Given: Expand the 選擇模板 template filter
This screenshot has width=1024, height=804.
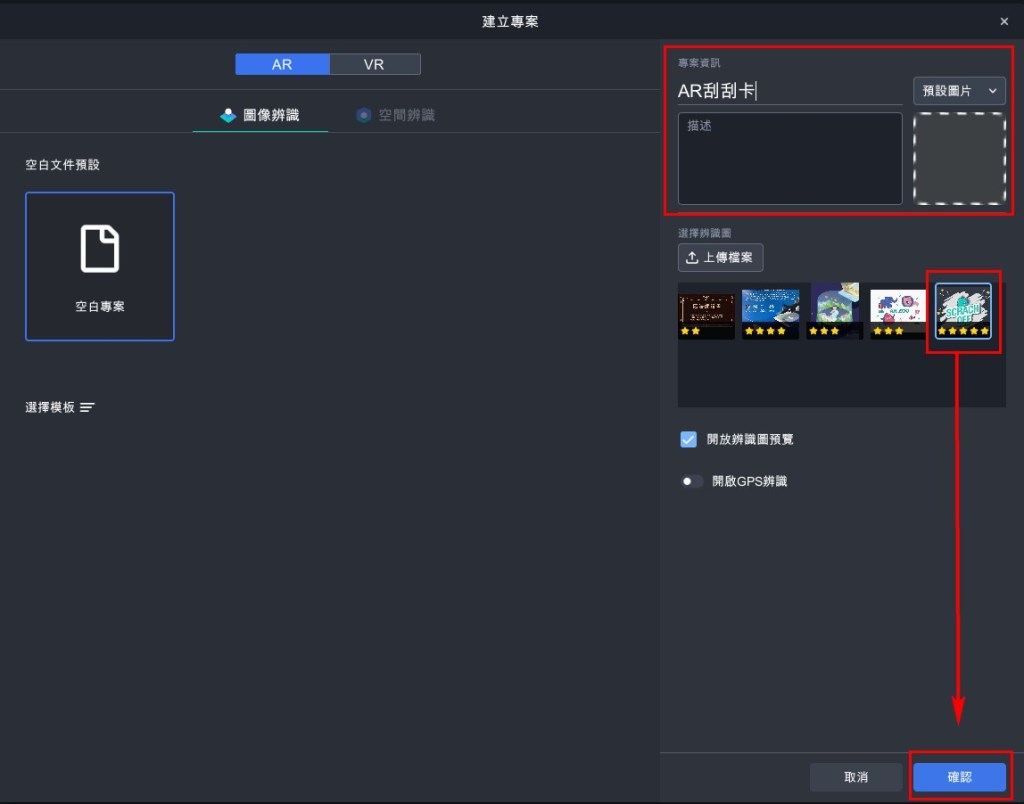Looking at the screenshot, I should [60, 408].
